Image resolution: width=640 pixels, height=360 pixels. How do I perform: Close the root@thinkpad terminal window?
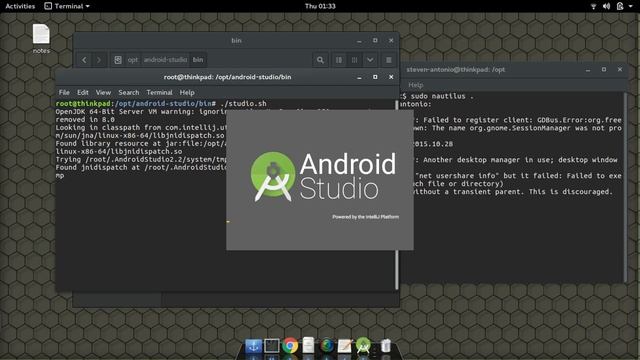pyautogui.click(x=391, y=77)
